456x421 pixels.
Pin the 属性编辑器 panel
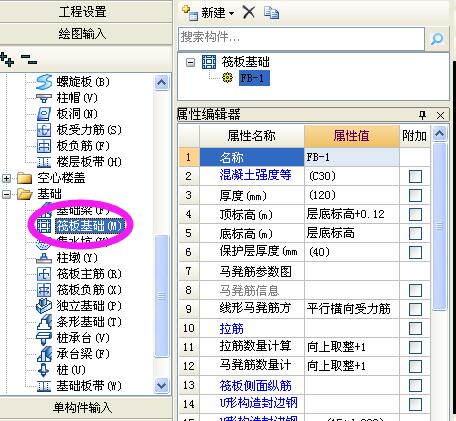click(x=422, y=115)
